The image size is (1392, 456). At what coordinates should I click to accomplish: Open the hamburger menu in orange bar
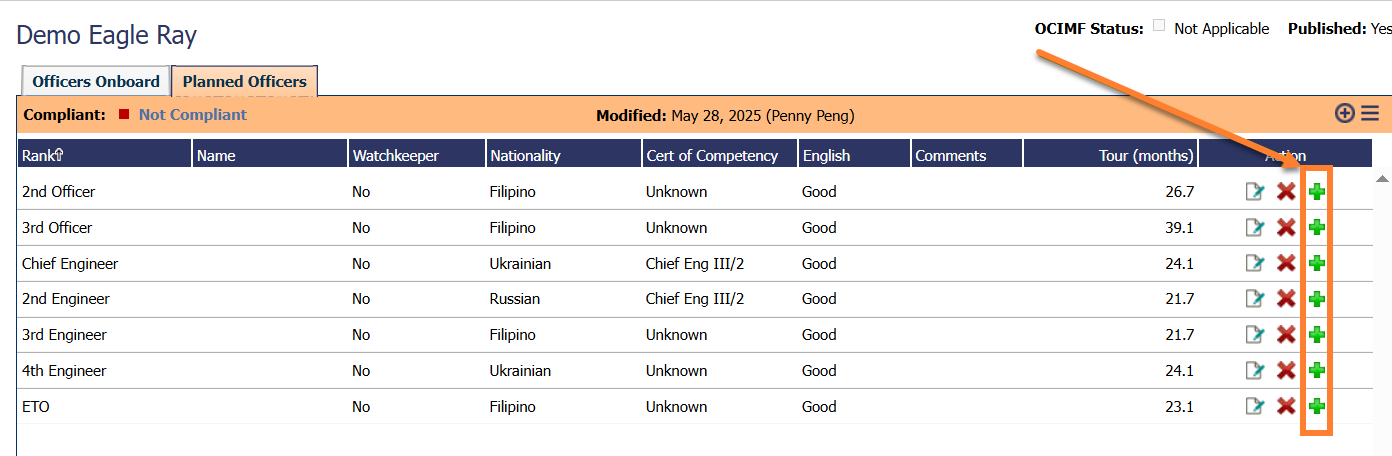(x=1369, y=114)
